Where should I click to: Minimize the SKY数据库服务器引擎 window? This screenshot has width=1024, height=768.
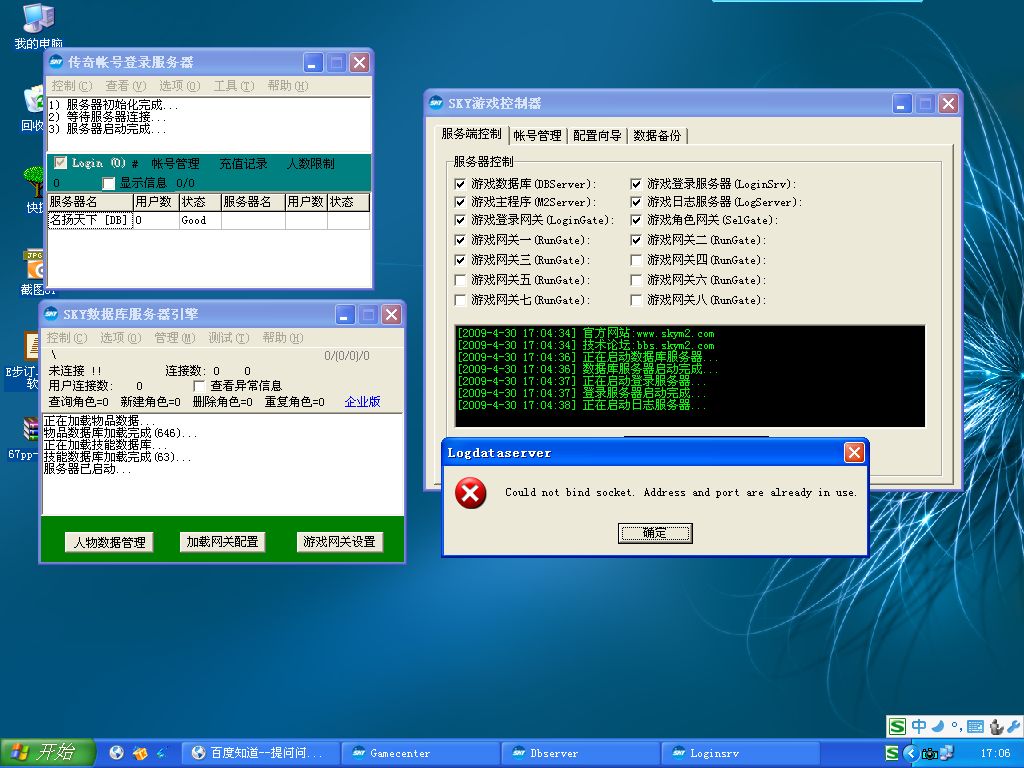pyautogui.click(x=345, y=315)
